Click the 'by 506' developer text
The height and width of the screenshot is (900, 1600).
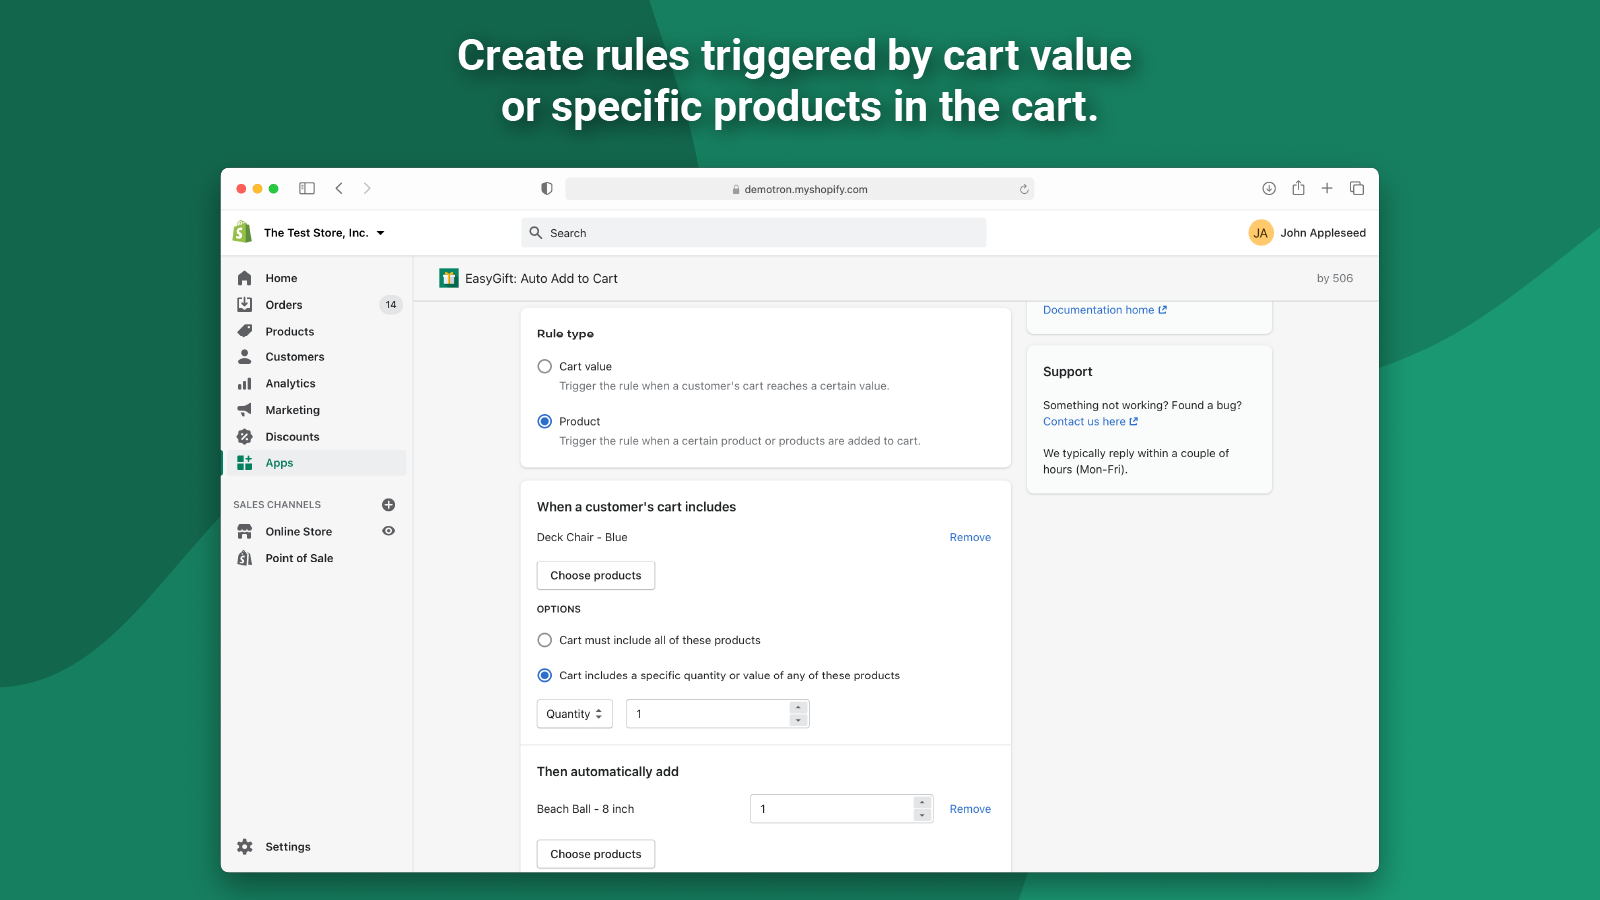tap(1335, 279)
